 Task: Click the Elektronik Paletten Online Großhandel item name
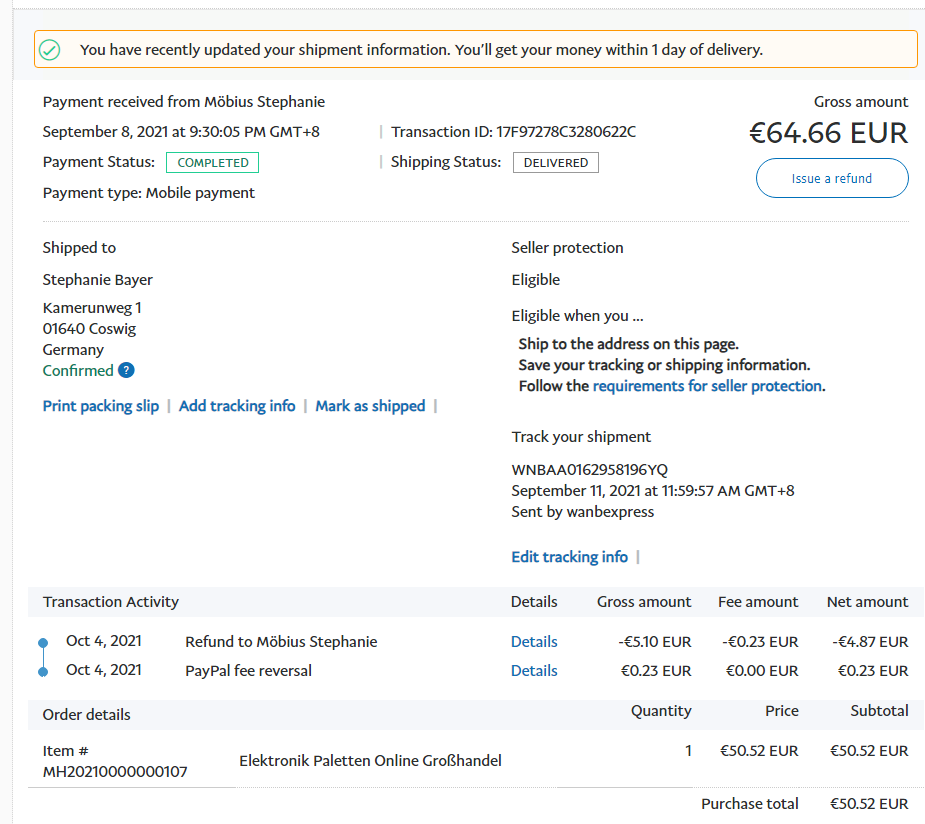(370, 761)
